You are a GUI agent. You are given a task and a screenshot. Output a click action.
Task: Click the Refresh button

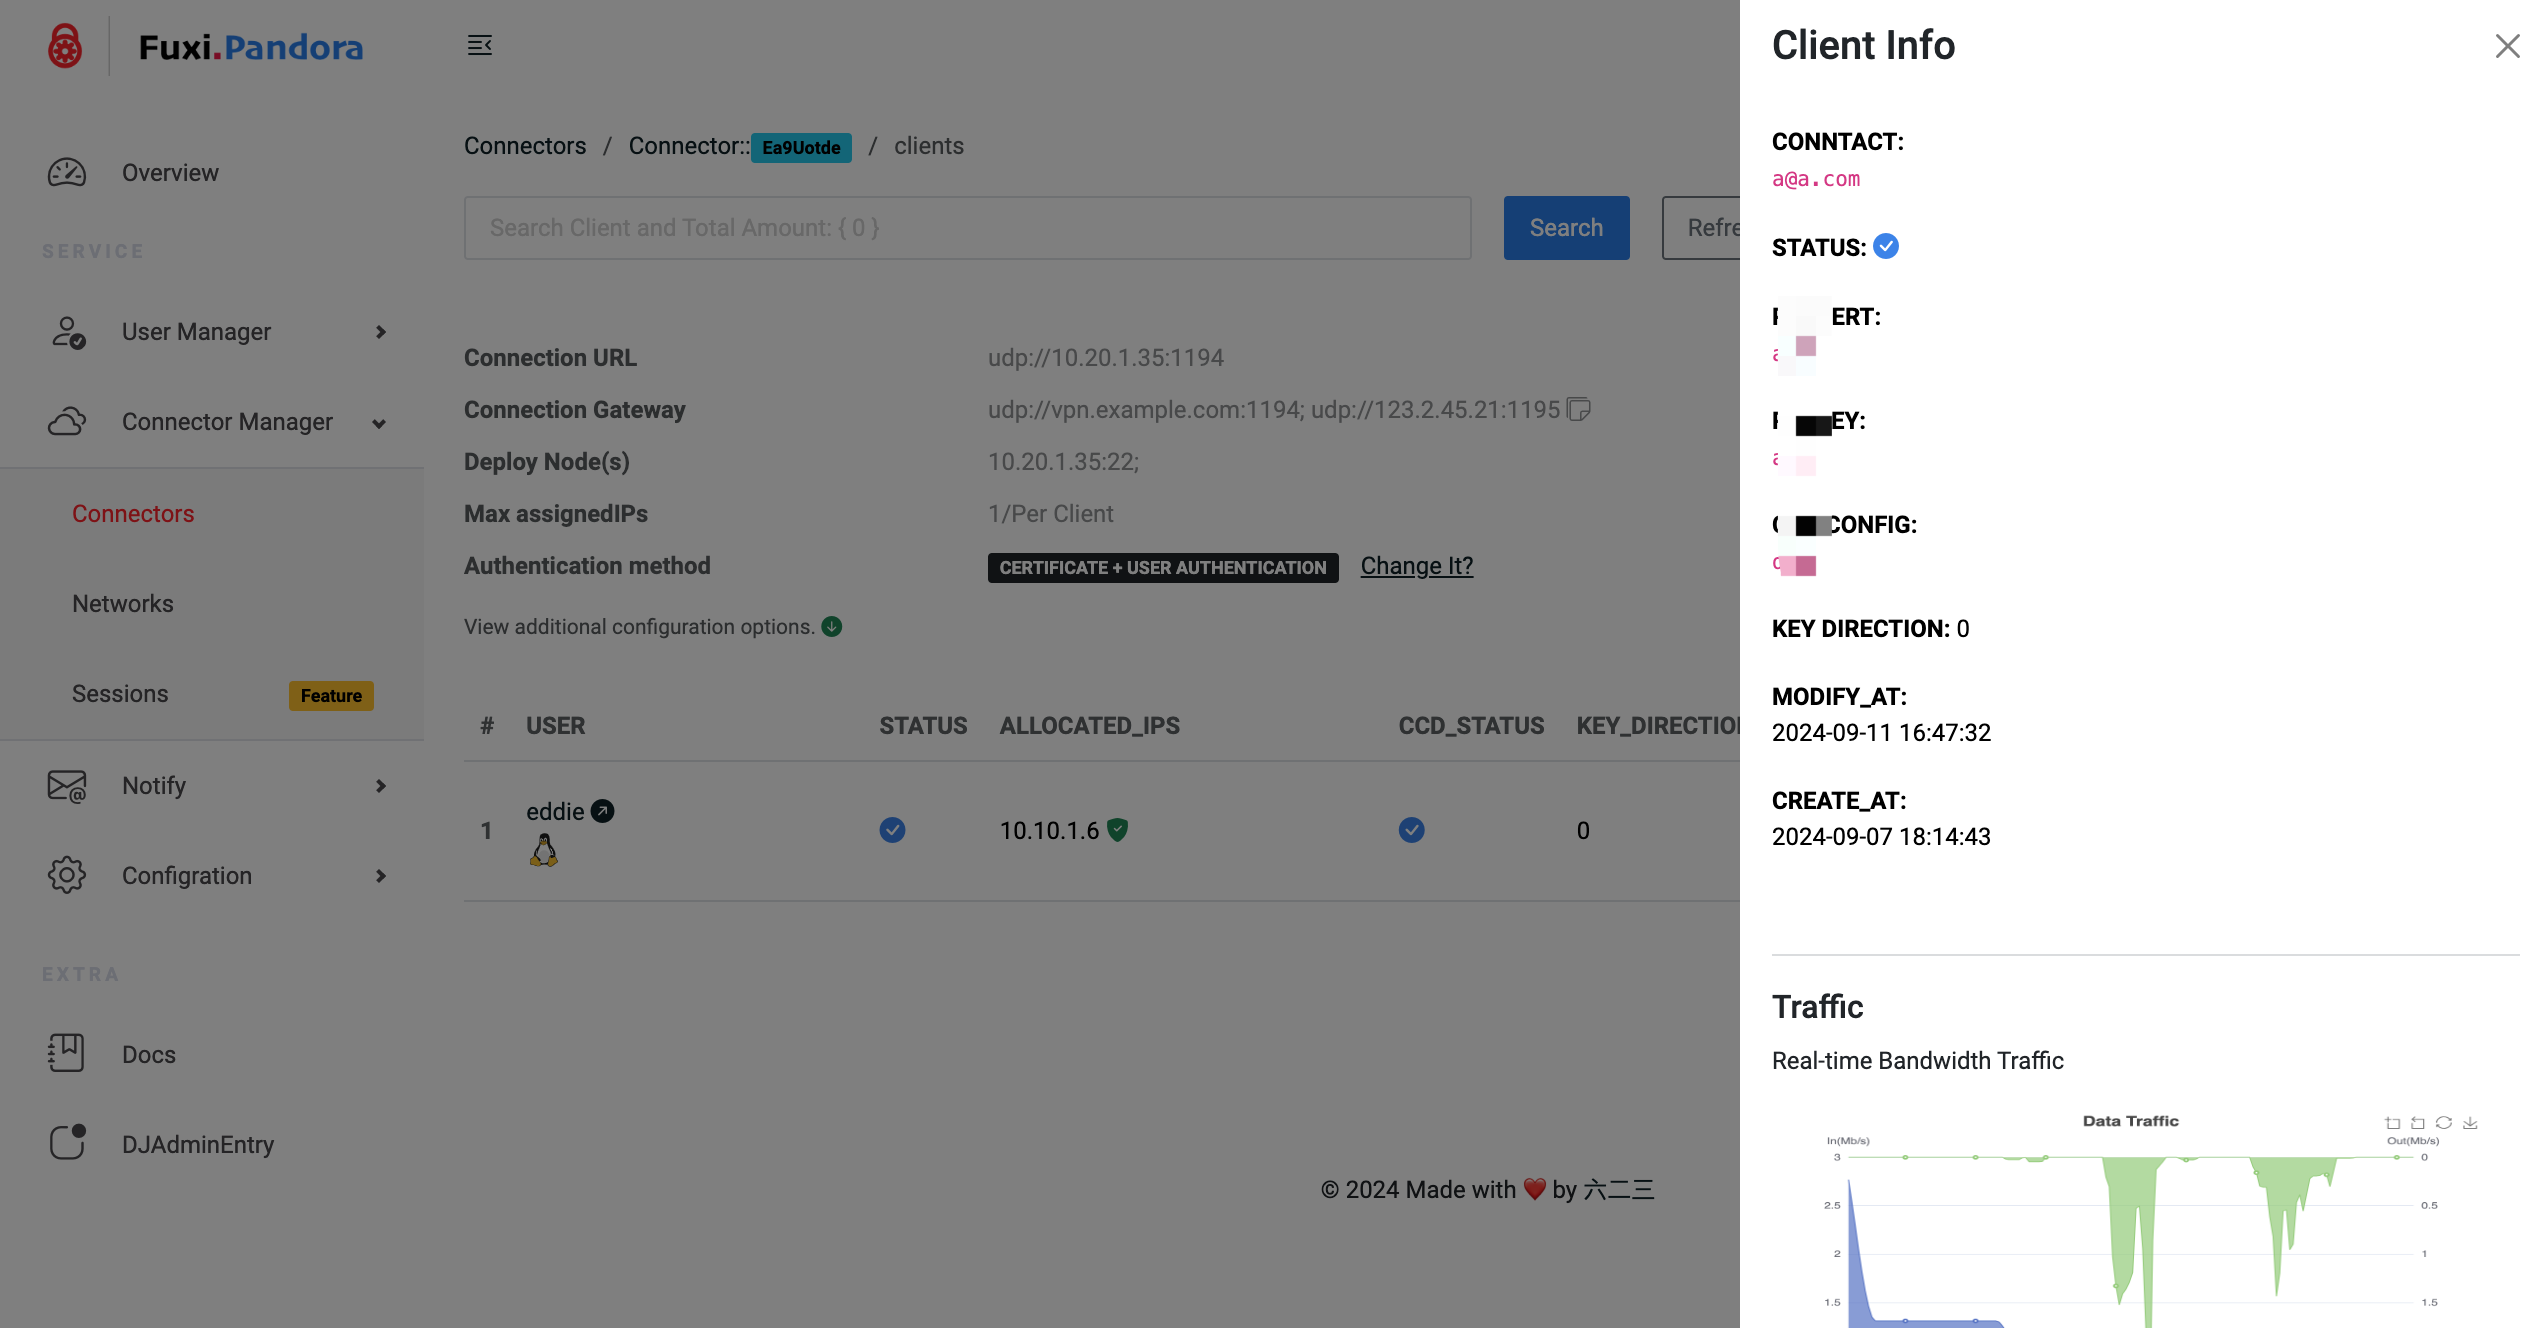(1701, 228)
